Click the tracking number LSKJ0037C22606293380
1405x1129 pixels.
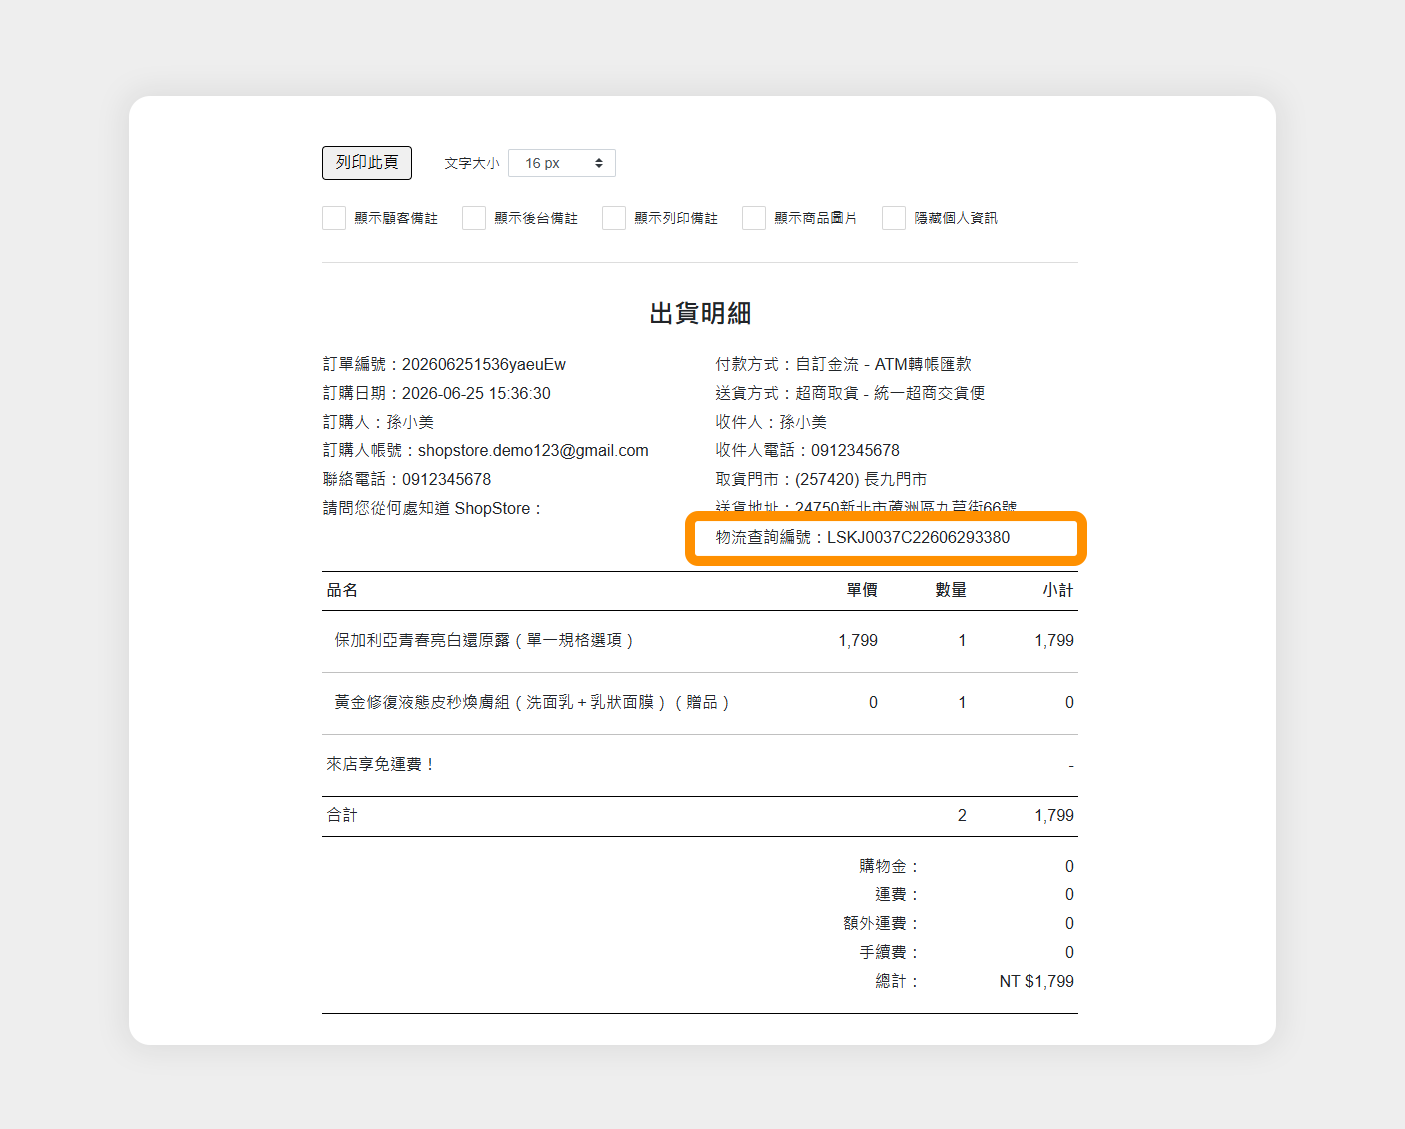tap(918, 538)
